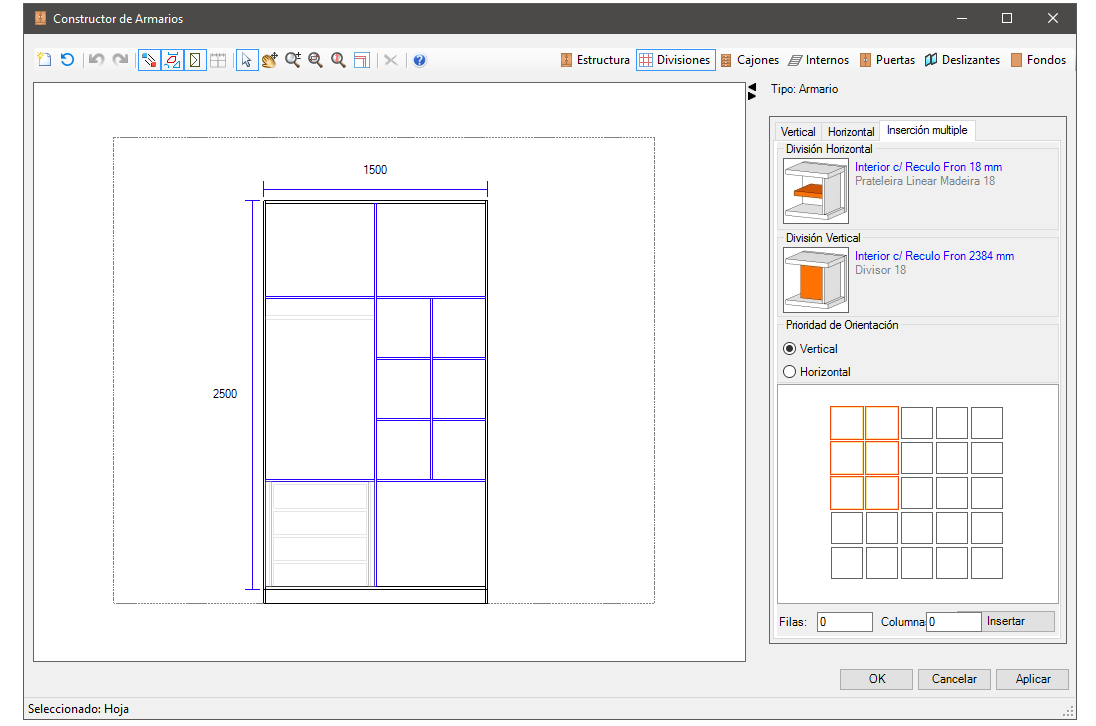Click the Seleccionado: Hoja status text
The height and width of the screenshot is (726, 1096).
pyautogui.click(x=78, y=709)
